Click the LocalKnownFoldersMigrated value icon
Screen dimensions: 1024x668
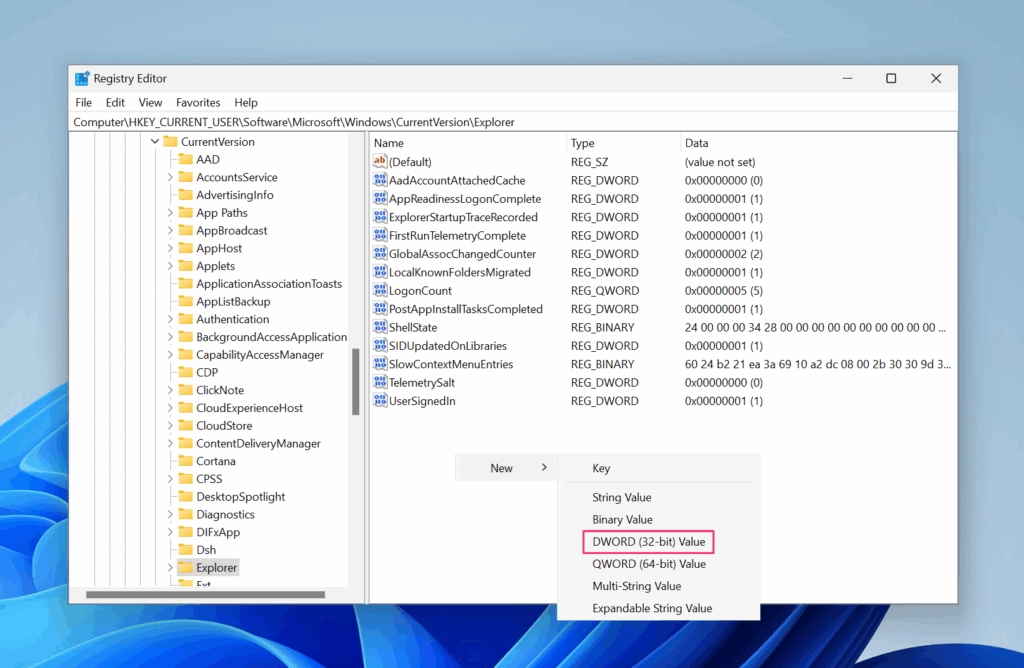click(380, 272)
